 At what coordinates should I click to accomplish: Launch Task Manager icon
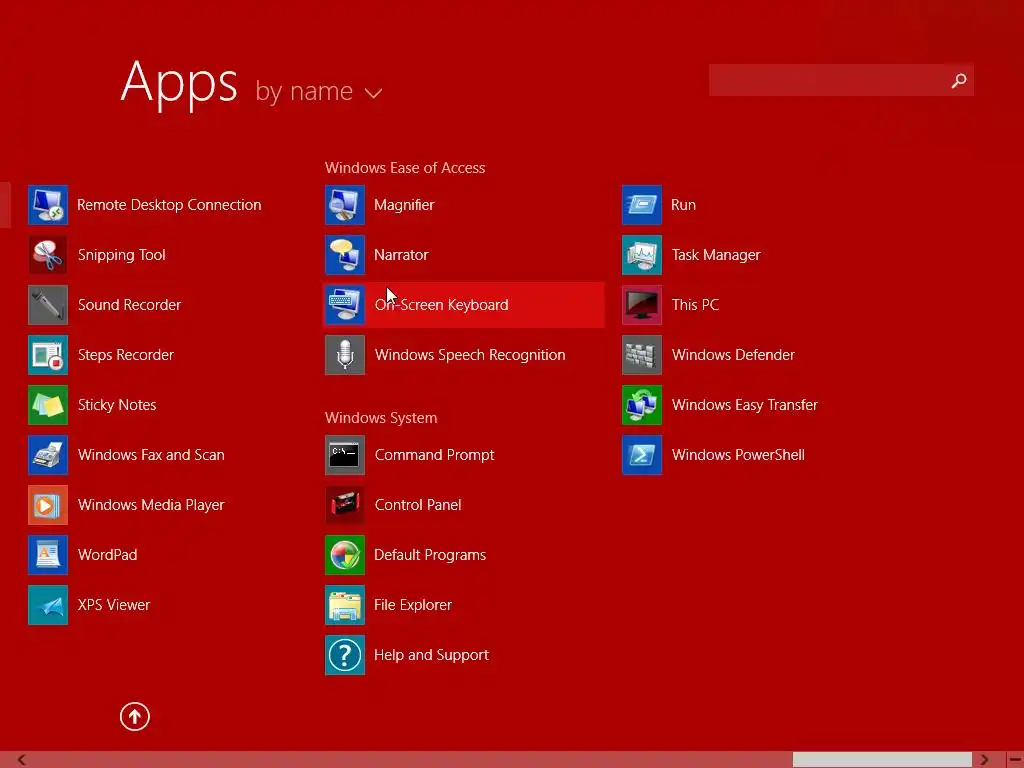(642, 255)
